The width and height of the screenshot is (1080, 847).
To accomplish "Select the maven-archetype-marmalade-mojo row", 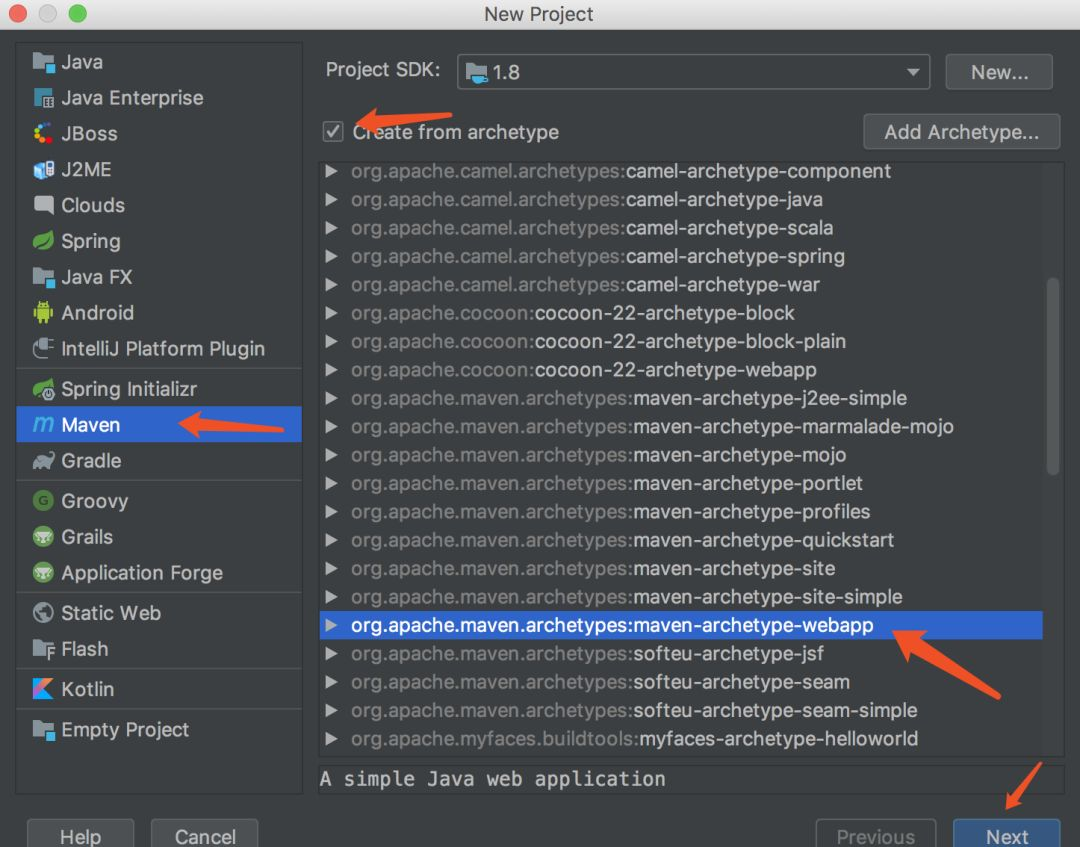I will pyautogui.click(x=681, y=427).
